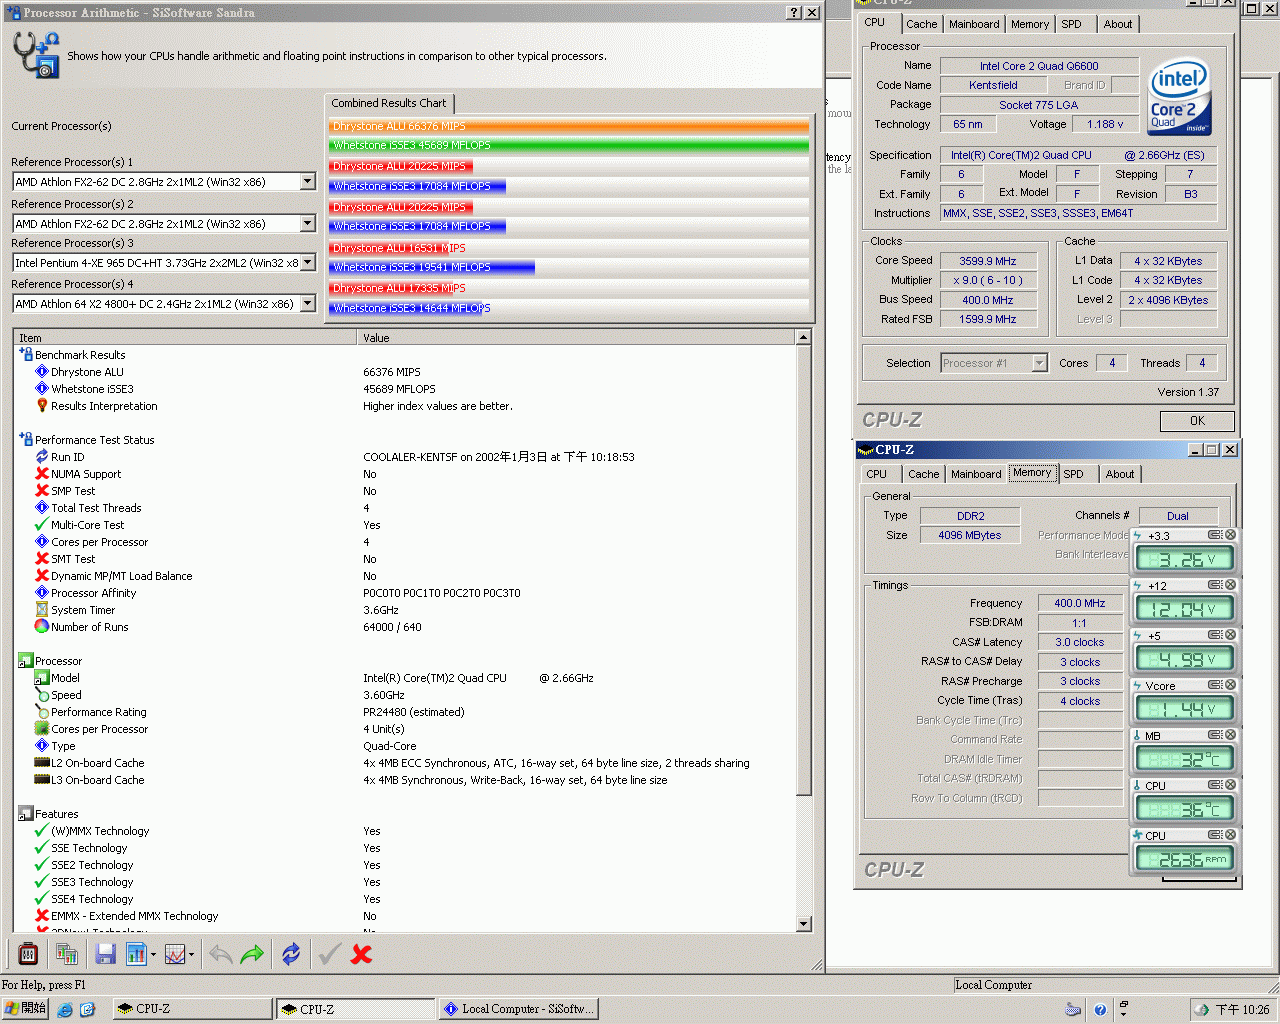
Task: Click the bar chart report icon
Action: click(x=136, y=954)
